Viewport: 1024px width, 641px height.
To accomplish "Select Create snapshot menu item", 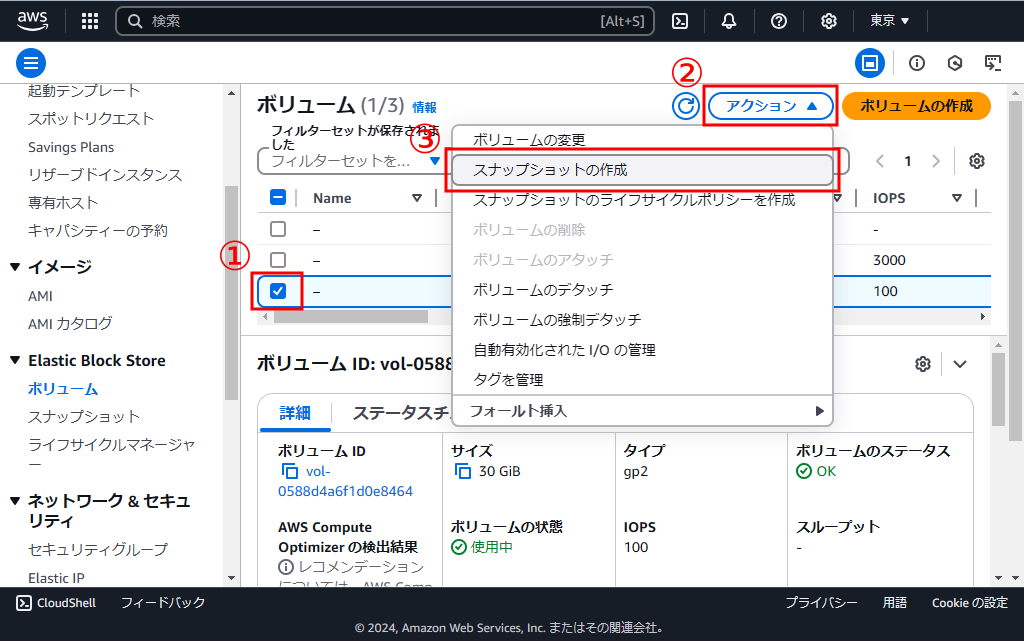I will click(643, 170).
